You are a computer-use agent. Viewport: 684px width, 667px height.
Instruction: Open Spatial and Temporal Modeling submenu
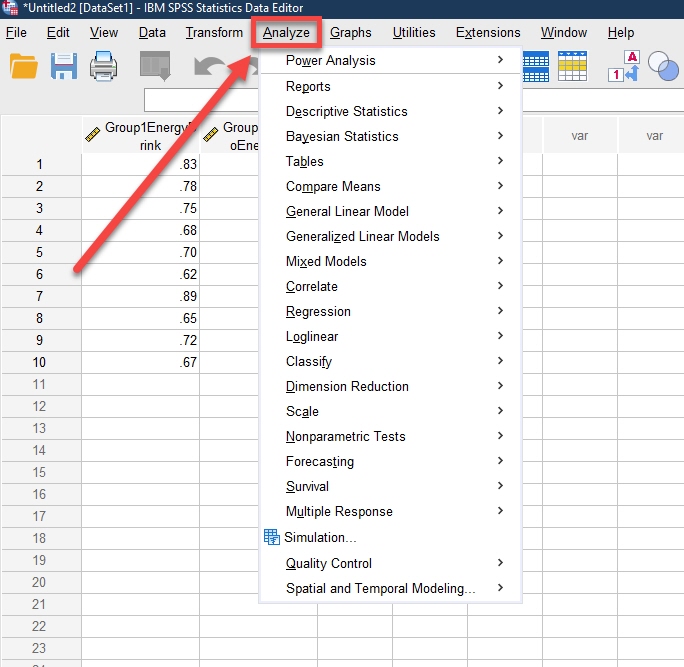(390, 588)
